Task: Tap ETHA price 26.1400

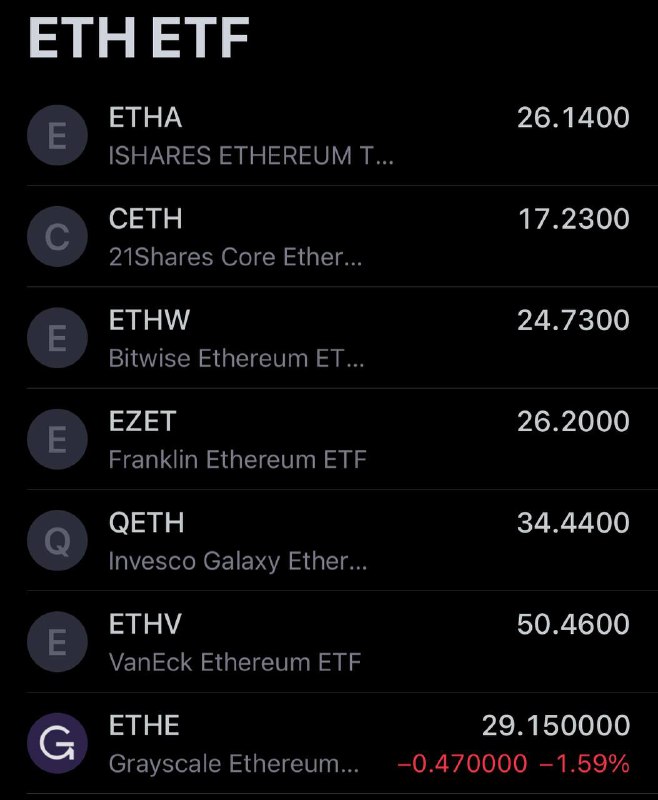Action: 573,118
